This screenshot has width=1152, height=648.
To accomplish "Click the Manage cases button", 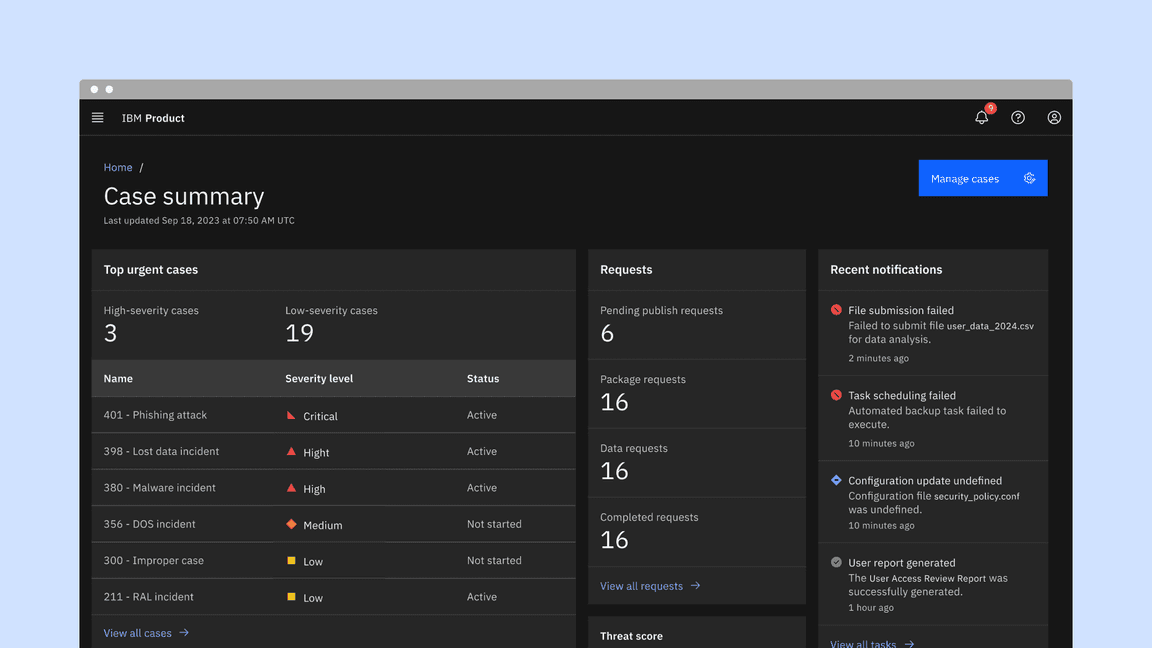I will click(x=964, y=178).
